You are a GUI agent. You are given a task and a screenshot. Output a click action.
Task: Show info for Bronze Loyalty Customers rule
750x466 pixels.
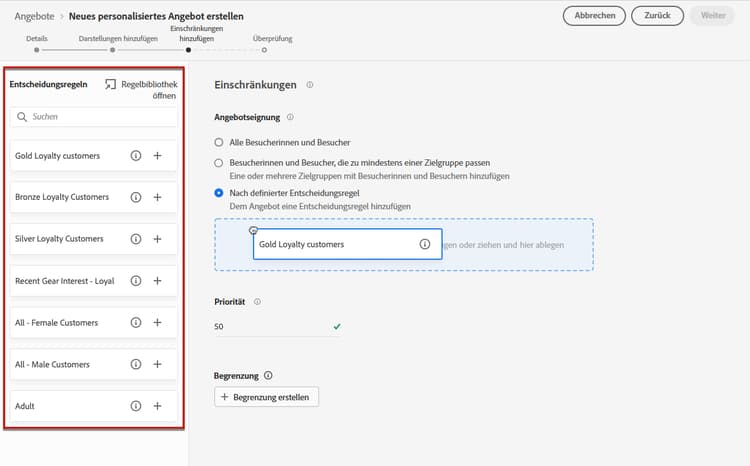click(x=136, y=197)
